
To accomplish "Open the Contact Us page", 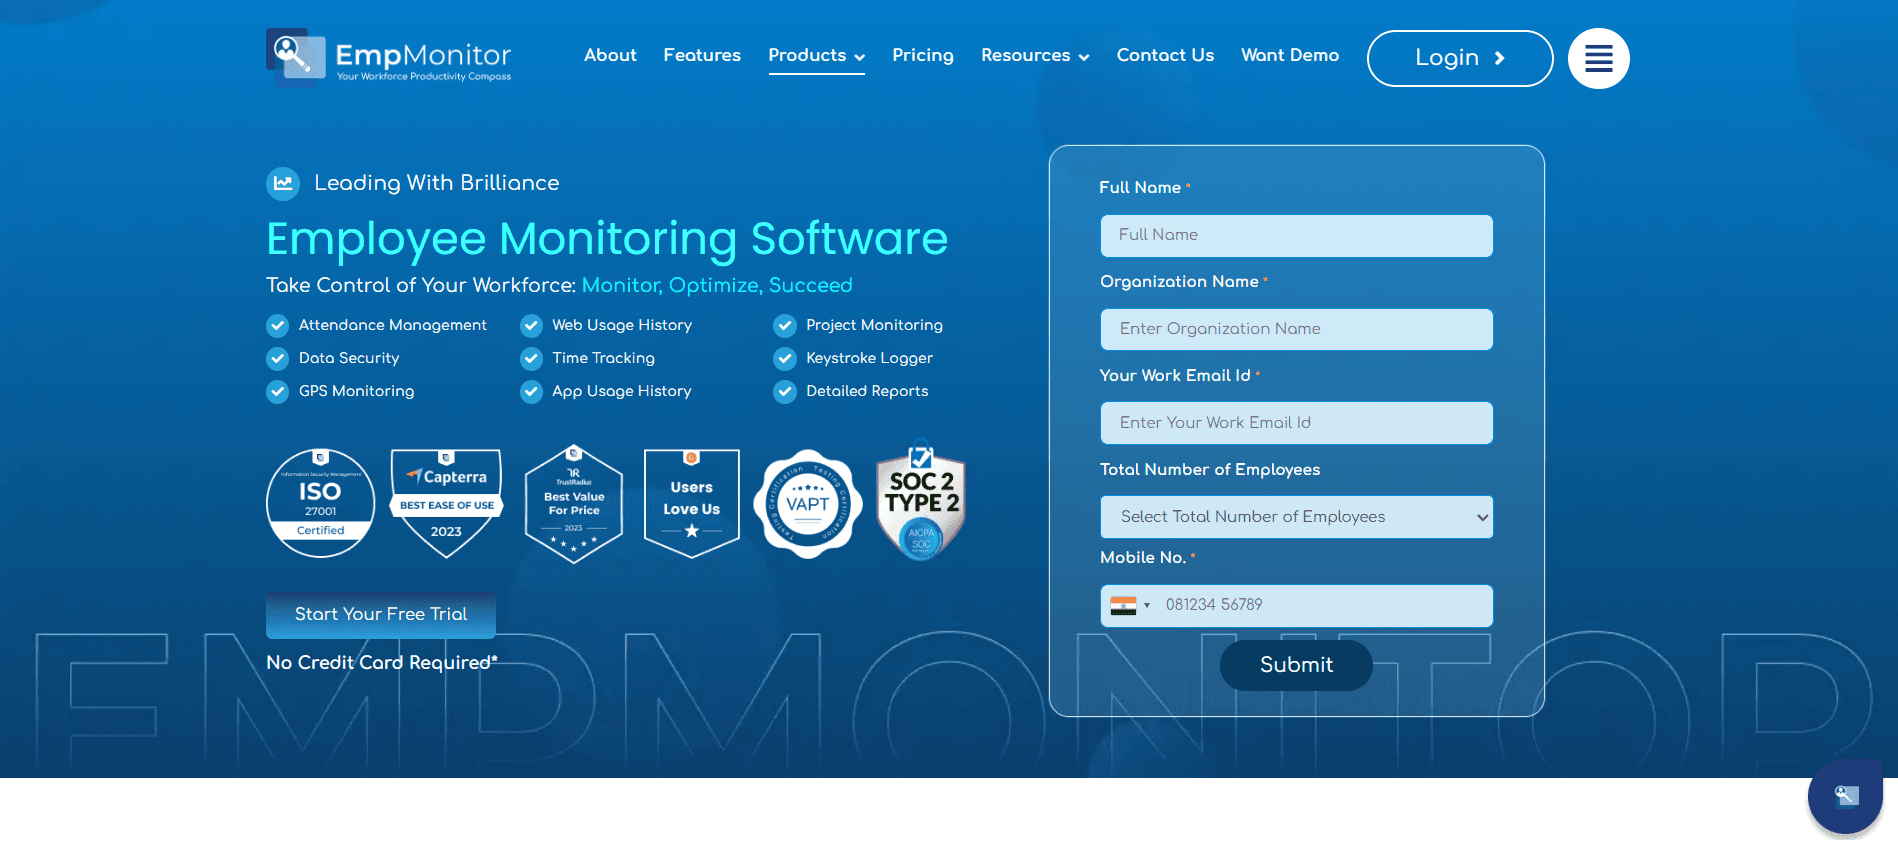I will [1165, 55].
